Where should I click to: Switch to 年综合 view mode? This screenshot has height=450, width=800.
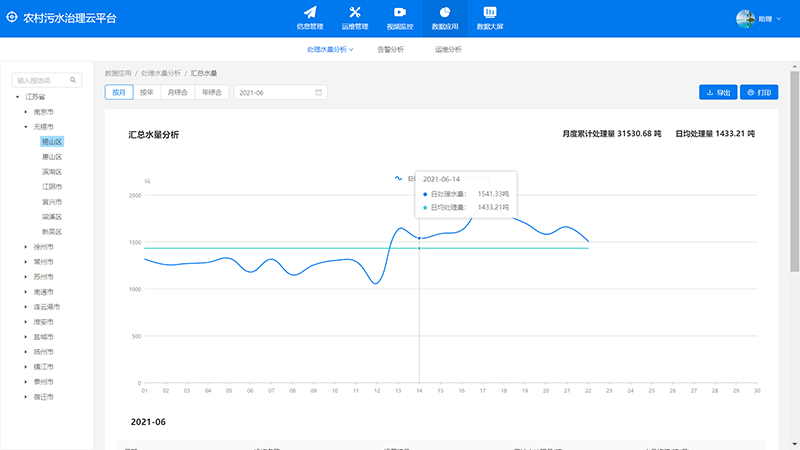[x=211, y=92]
